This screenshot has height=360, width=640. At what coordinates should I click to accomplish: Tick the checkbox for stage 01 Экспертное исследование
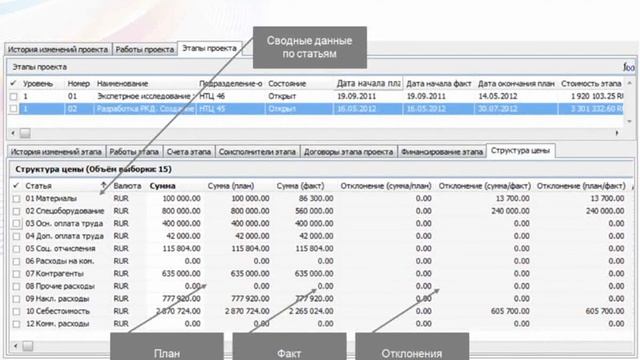pyautogui.click(x=13, y=97)
